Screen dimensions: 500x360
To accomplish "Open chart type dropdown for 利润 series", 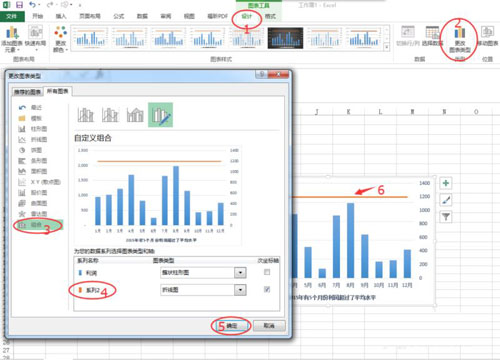I will pyautogui.click(x=240, y=273).
